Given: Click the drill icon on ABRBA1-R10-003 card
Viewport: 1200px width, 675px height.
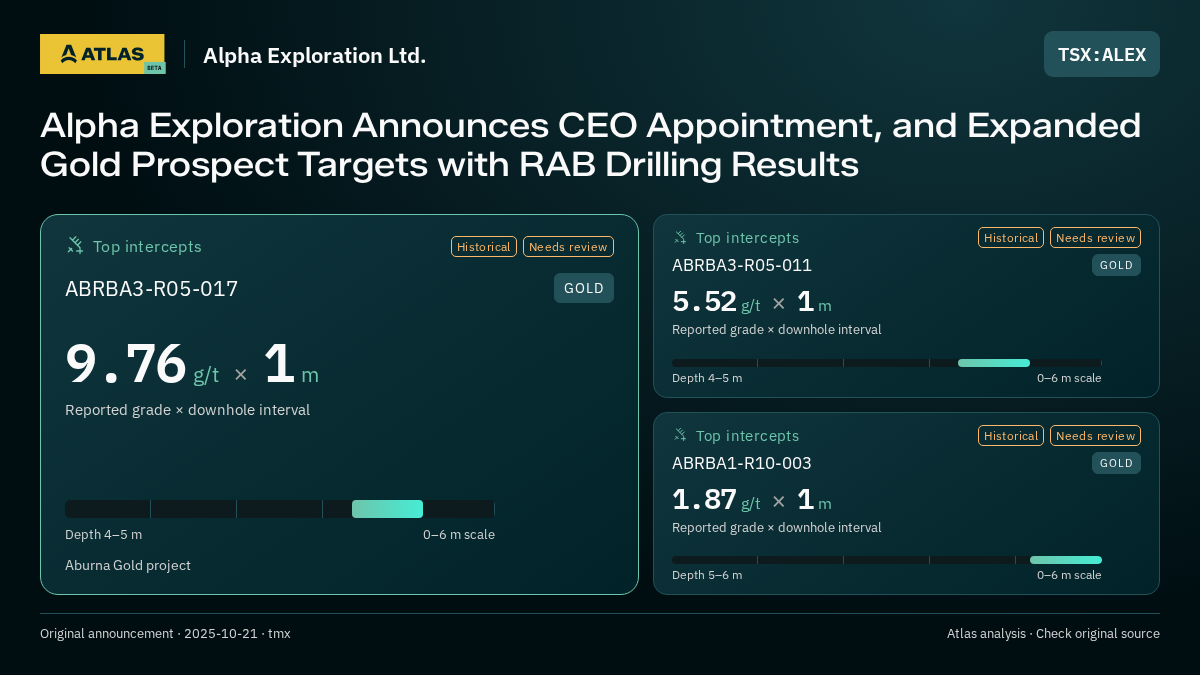Looking at the screenshot, I should pos(680,435).
